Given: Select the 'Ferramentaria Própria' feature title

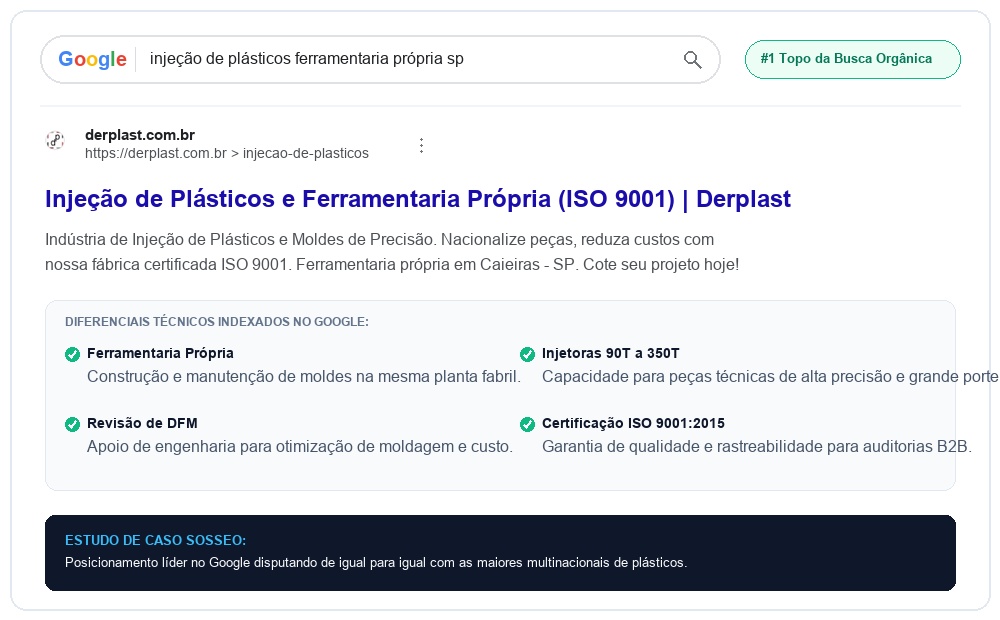Looking at the screenshot, I should [160, 353].
